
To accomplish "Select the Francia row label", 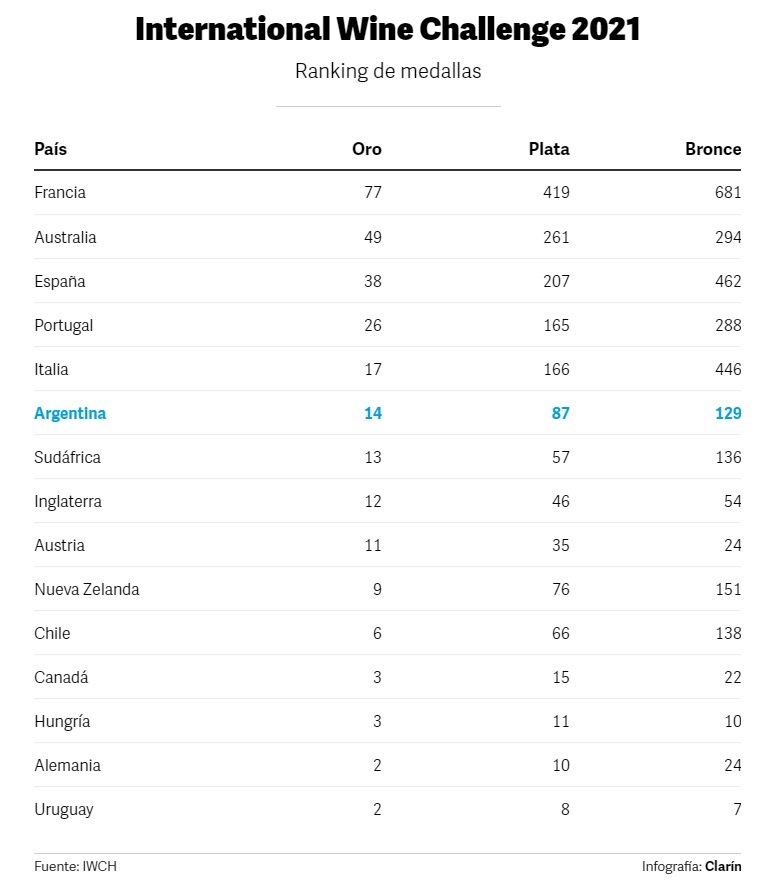I will pos(60,192).
